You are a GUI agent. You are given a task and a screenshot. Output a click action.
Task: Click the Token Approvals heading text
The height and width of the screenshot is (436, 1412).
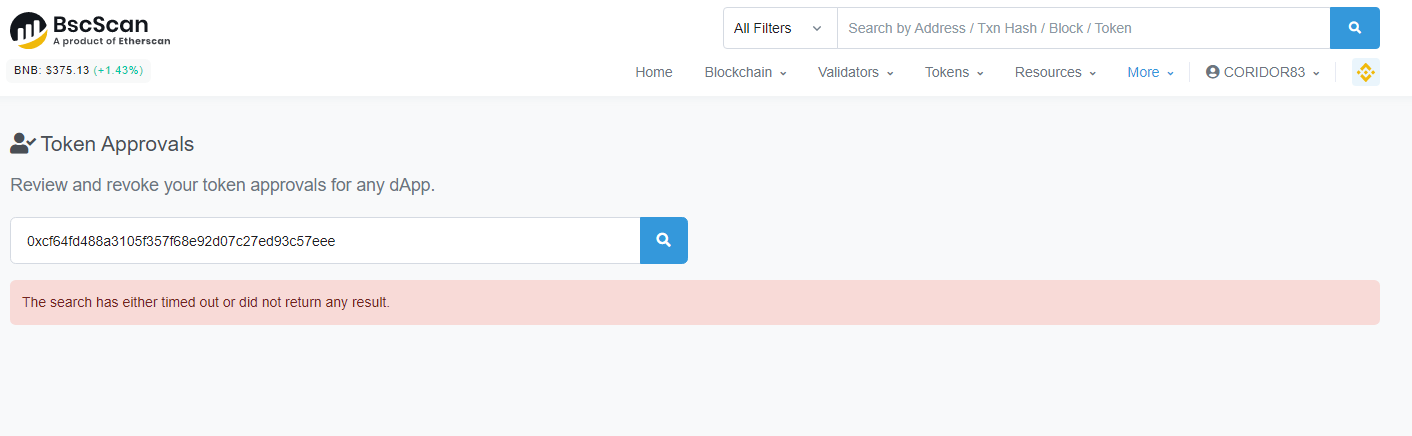pyautogui.click(x=117, y=144)
